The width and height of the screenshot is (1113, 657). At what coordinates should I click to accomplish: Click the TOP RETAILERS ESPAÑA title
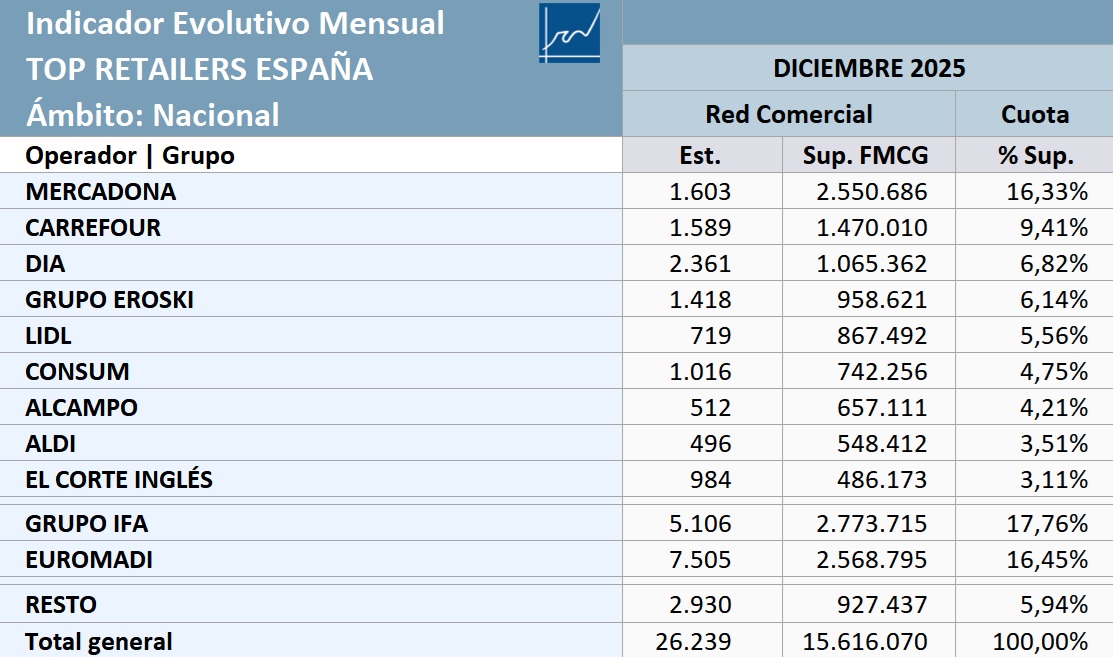click(x=199, y=69)
